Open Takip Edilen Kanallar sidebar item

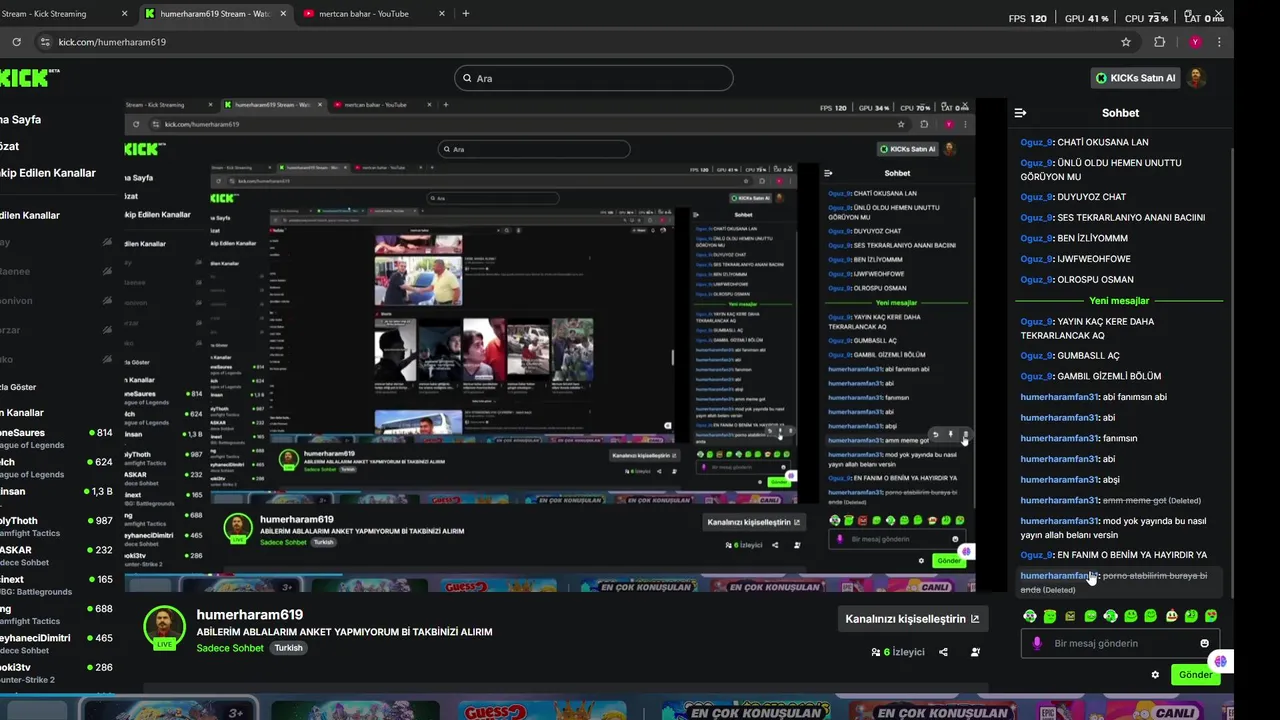tap(48, 173)
